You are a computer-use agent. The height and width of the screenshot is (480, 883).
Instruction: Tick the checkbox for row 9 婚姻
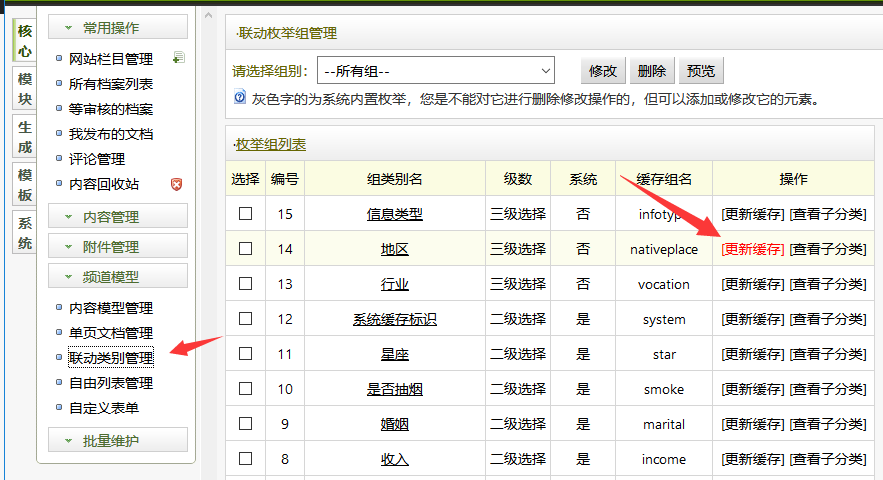pyautogui.click(x=246, y=423)
